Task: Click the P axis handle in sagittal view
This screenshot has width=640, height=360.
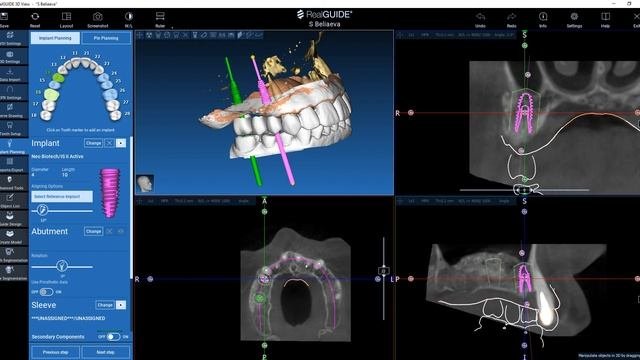Action: click(x=411, y=279)
